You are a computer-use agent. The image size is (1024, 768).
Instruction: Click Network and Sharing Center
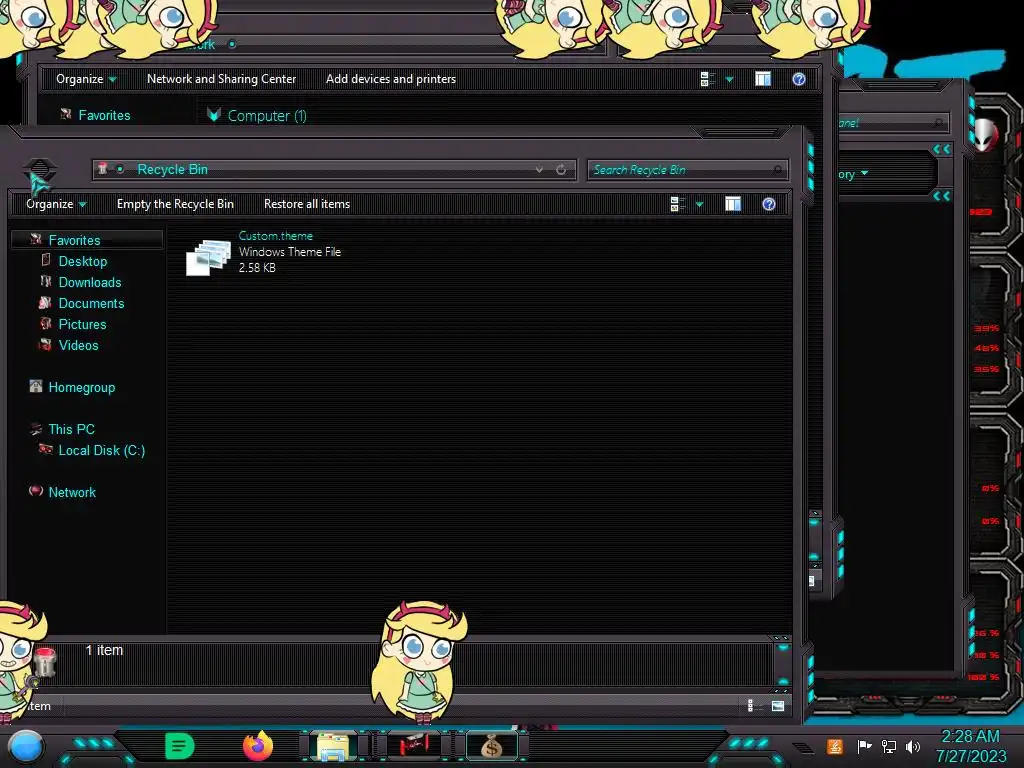[x=221, y=79]
